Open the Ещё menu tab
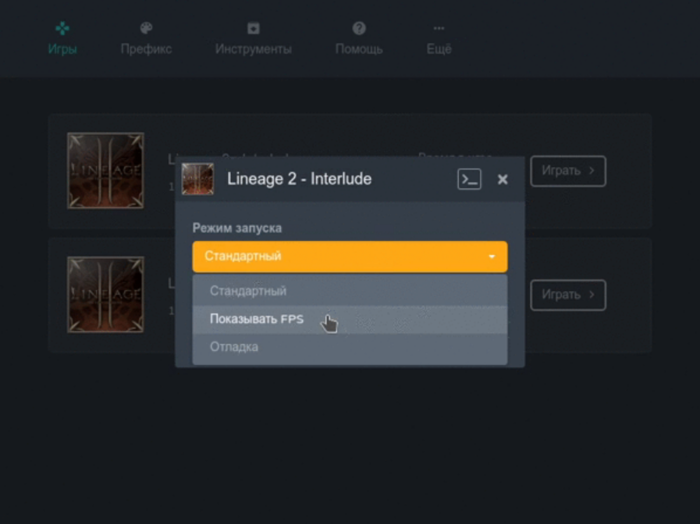 pos(439,39)
